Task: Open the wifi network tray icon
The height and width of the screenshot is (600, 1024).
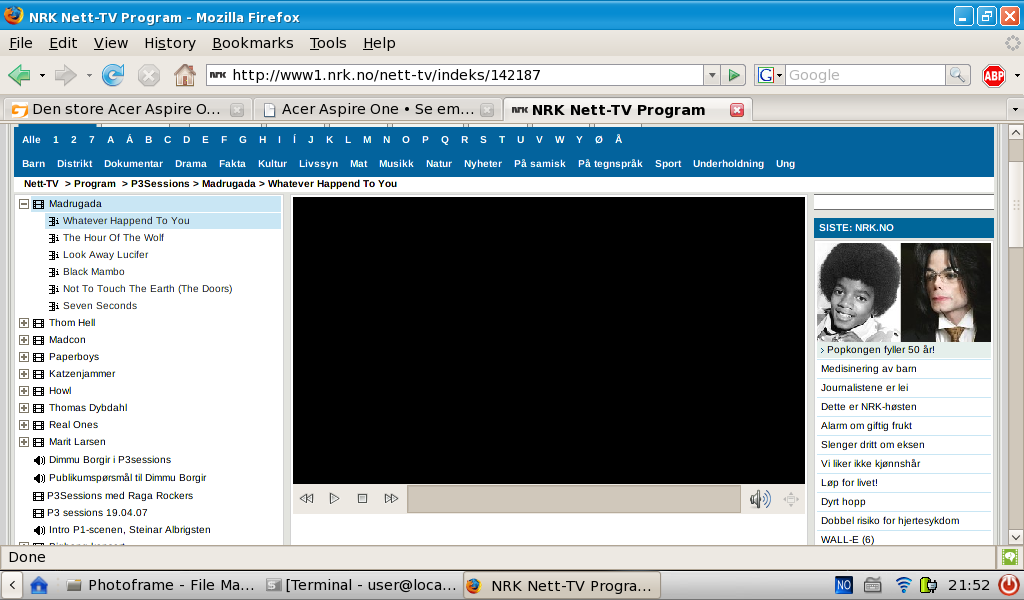Action: (903, 585)
